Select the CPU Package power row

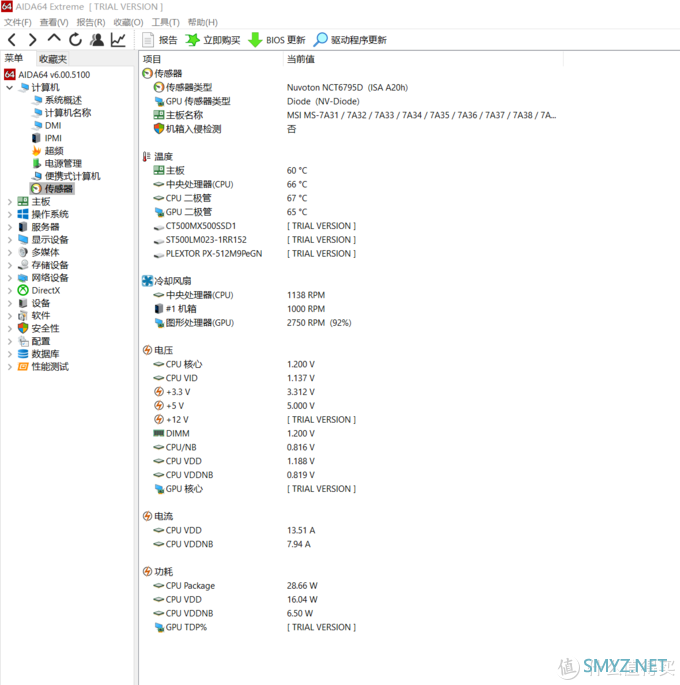coord(235,586)
